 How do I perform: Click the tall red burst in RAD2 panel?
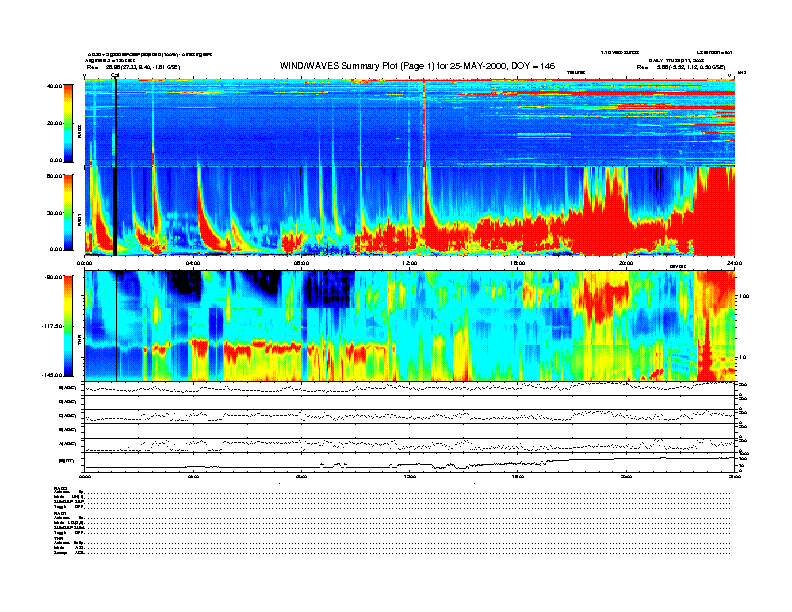coord(424,123)
